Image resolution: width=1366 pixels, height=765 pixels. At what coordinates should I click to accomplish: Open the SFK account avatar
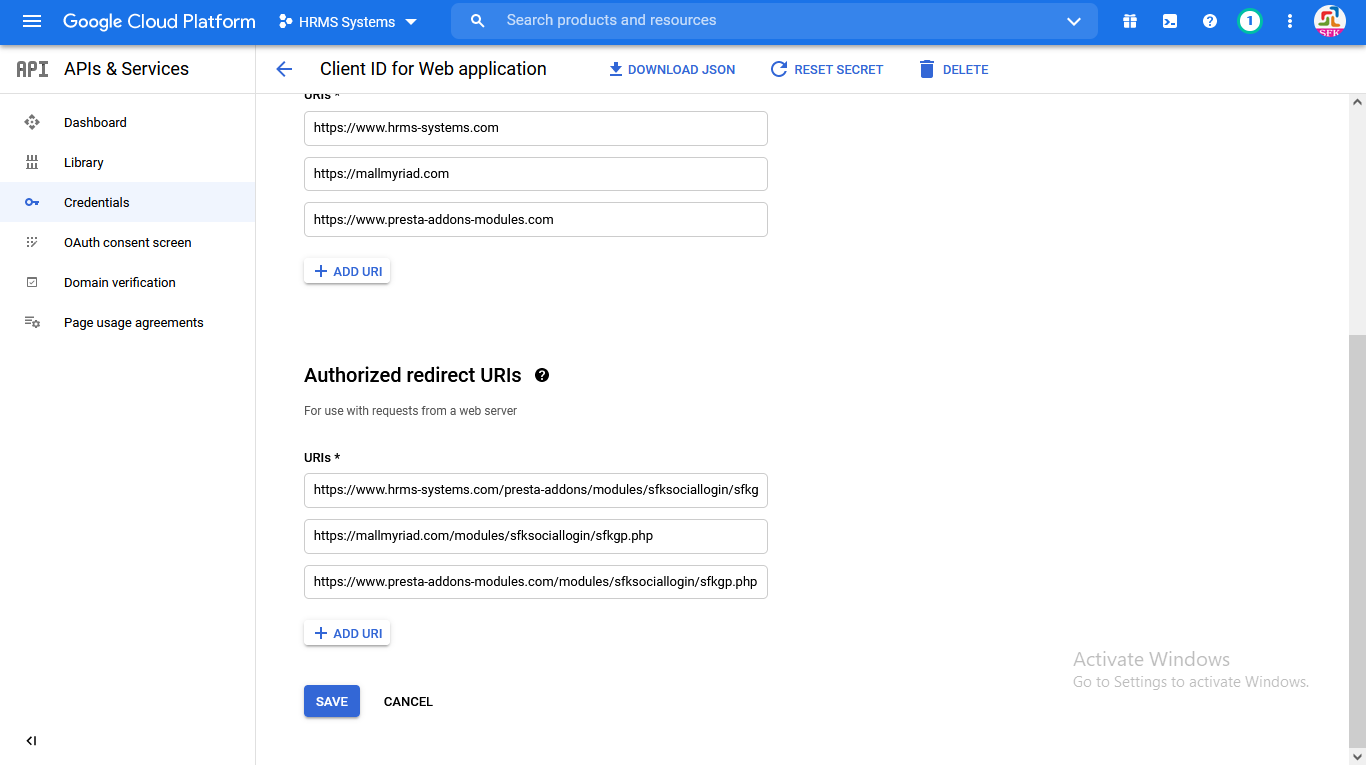pos(1330,21)
